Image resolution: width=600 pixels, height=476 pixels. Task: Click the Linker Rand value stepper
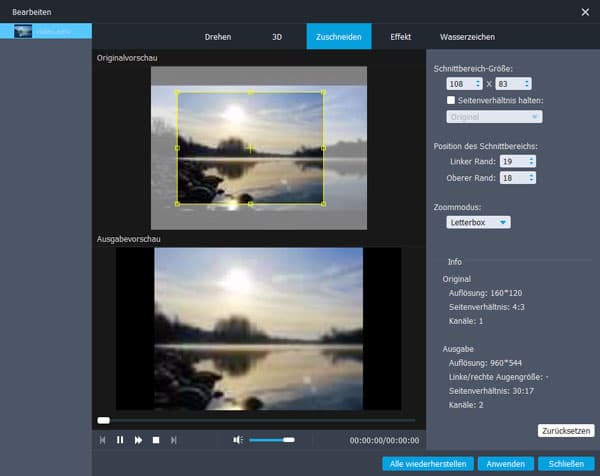click(x=532, y=160)
